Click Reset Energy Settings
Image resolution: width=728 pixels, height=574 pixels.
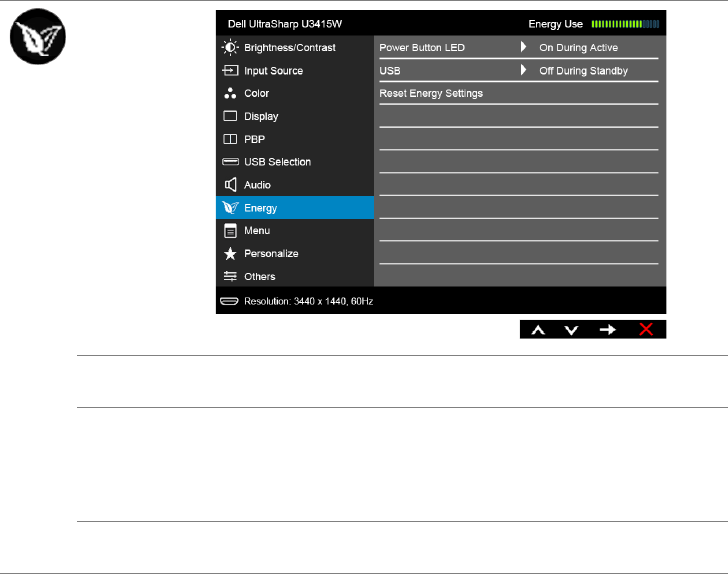431,93
